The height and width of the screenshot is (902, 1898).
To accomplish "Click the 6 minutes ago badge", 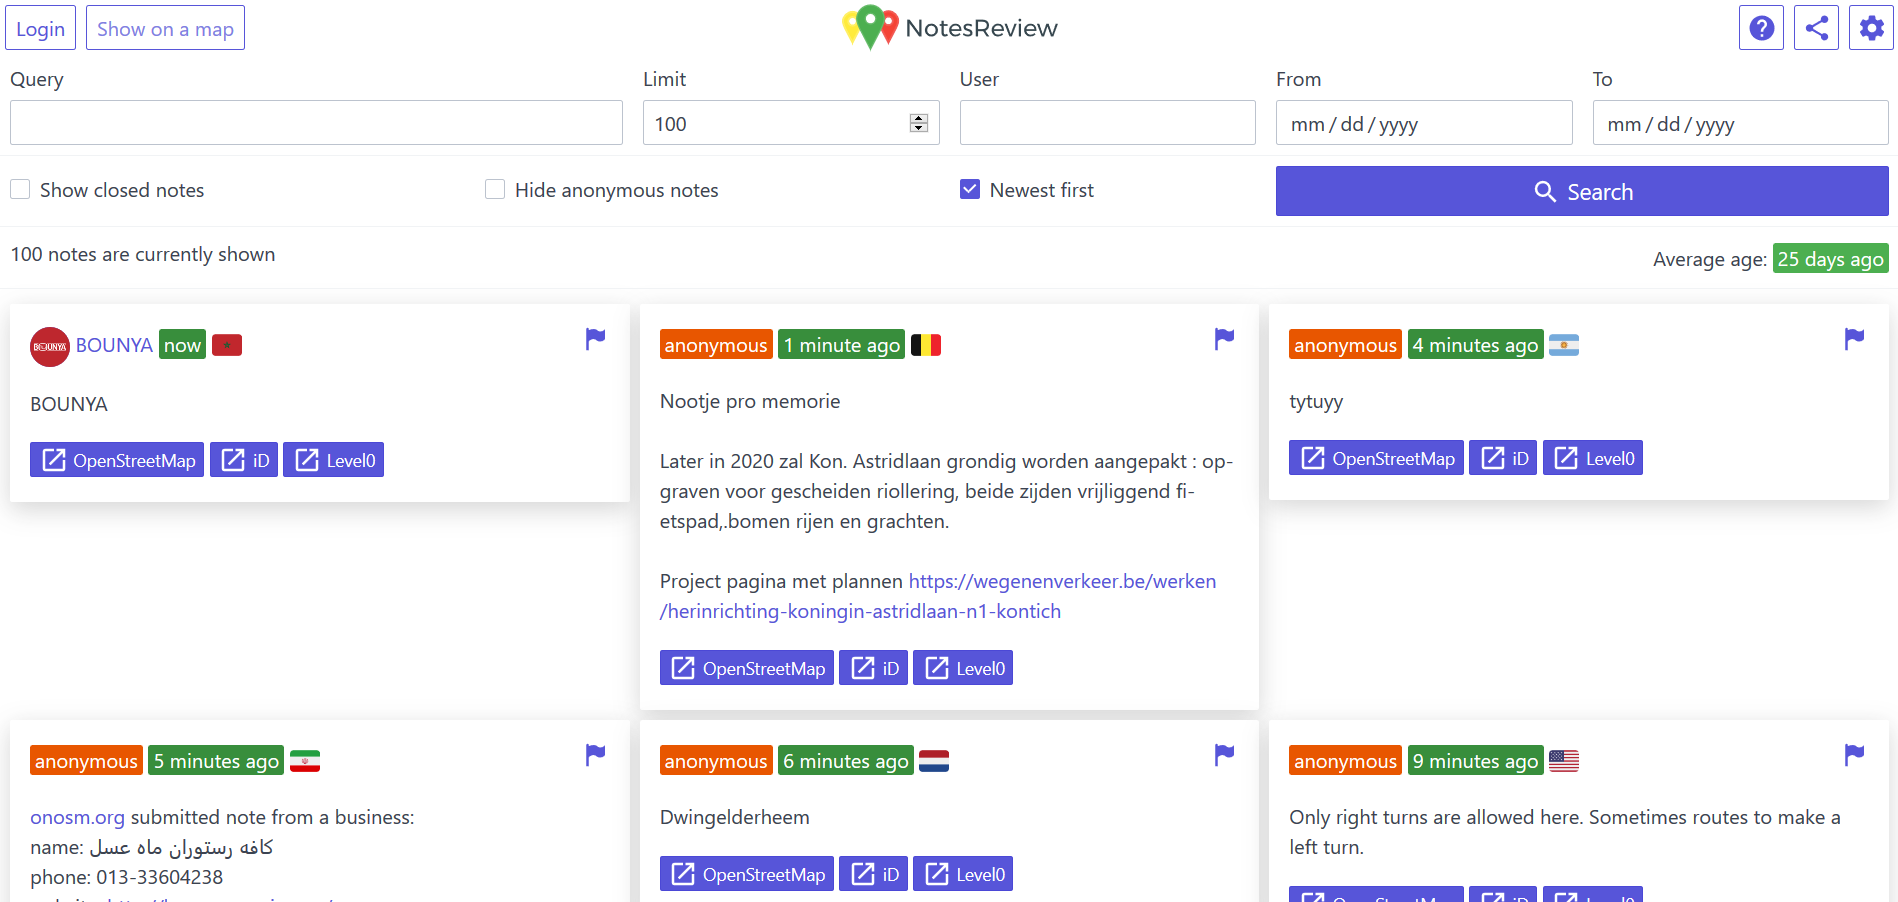I will 846,761.
